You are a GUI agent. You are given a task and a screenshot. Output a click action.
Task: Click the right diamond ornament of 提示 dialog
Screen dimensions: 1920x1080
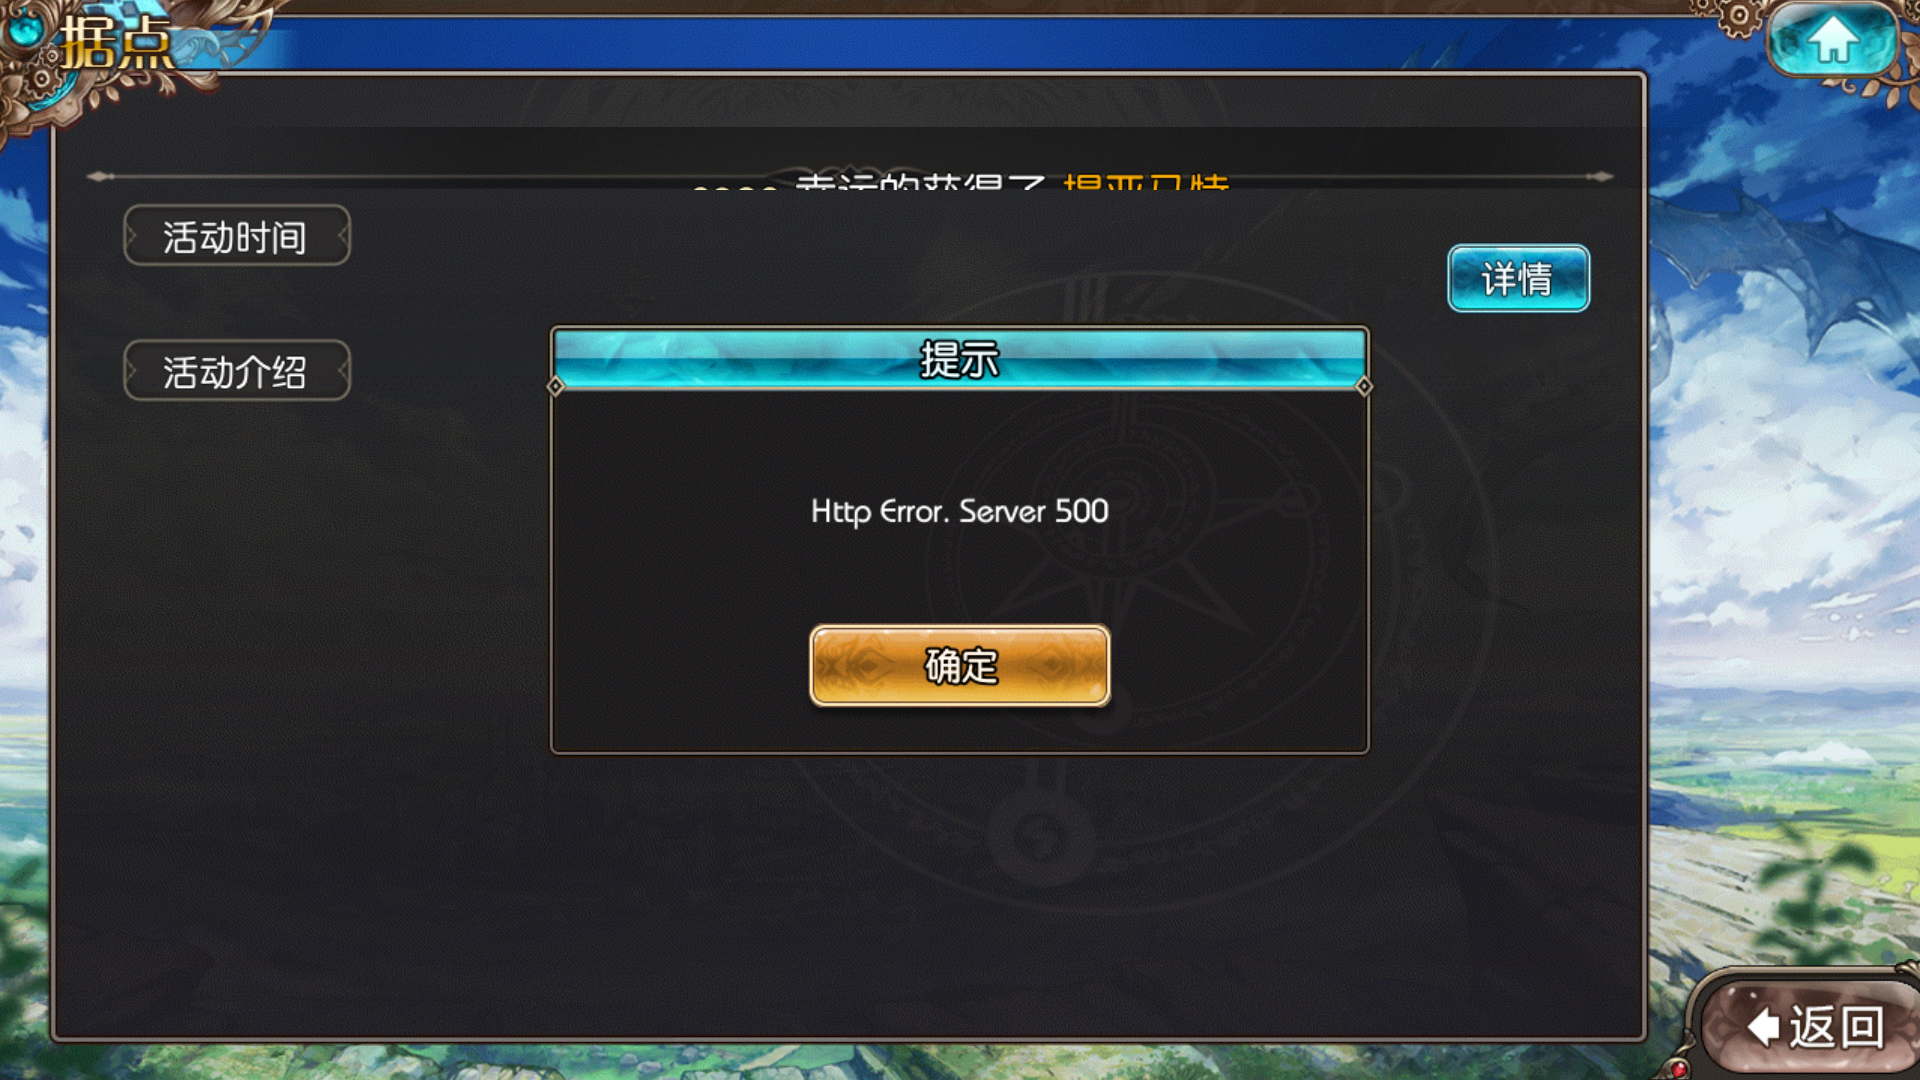coord(1363,386)
